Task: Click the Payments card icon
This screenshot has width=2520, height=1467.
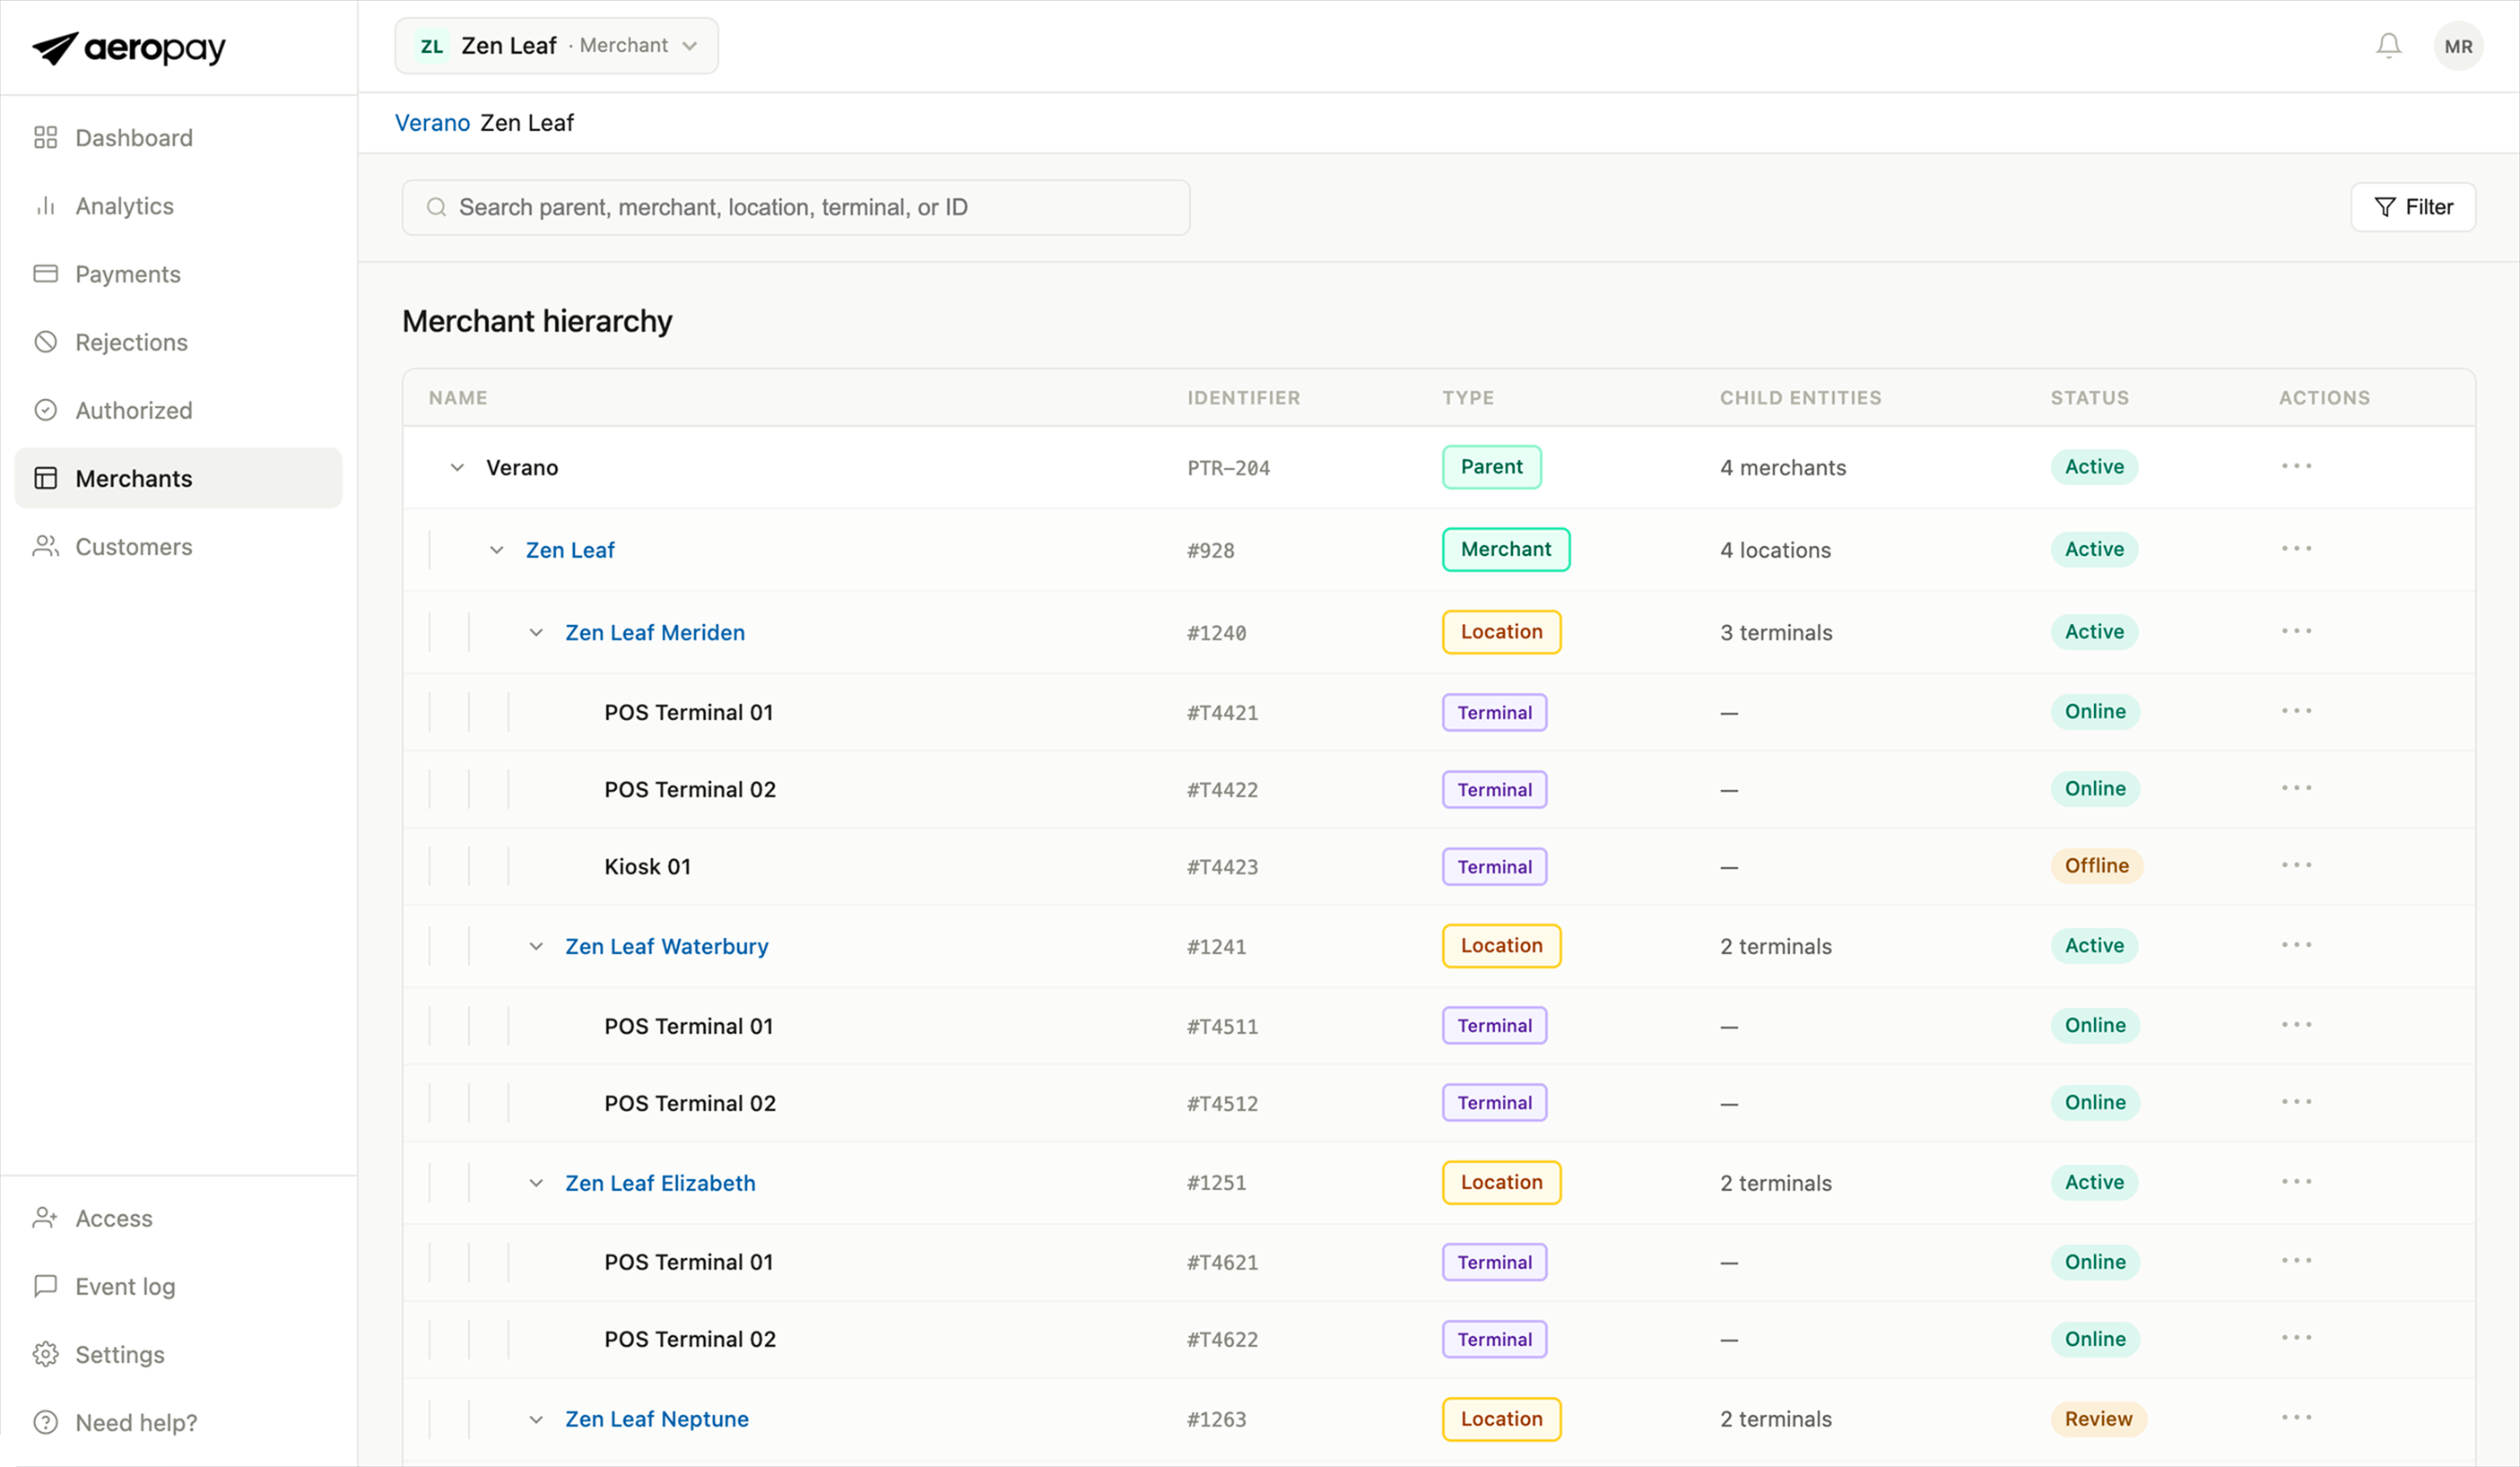Action: (46, 273)
